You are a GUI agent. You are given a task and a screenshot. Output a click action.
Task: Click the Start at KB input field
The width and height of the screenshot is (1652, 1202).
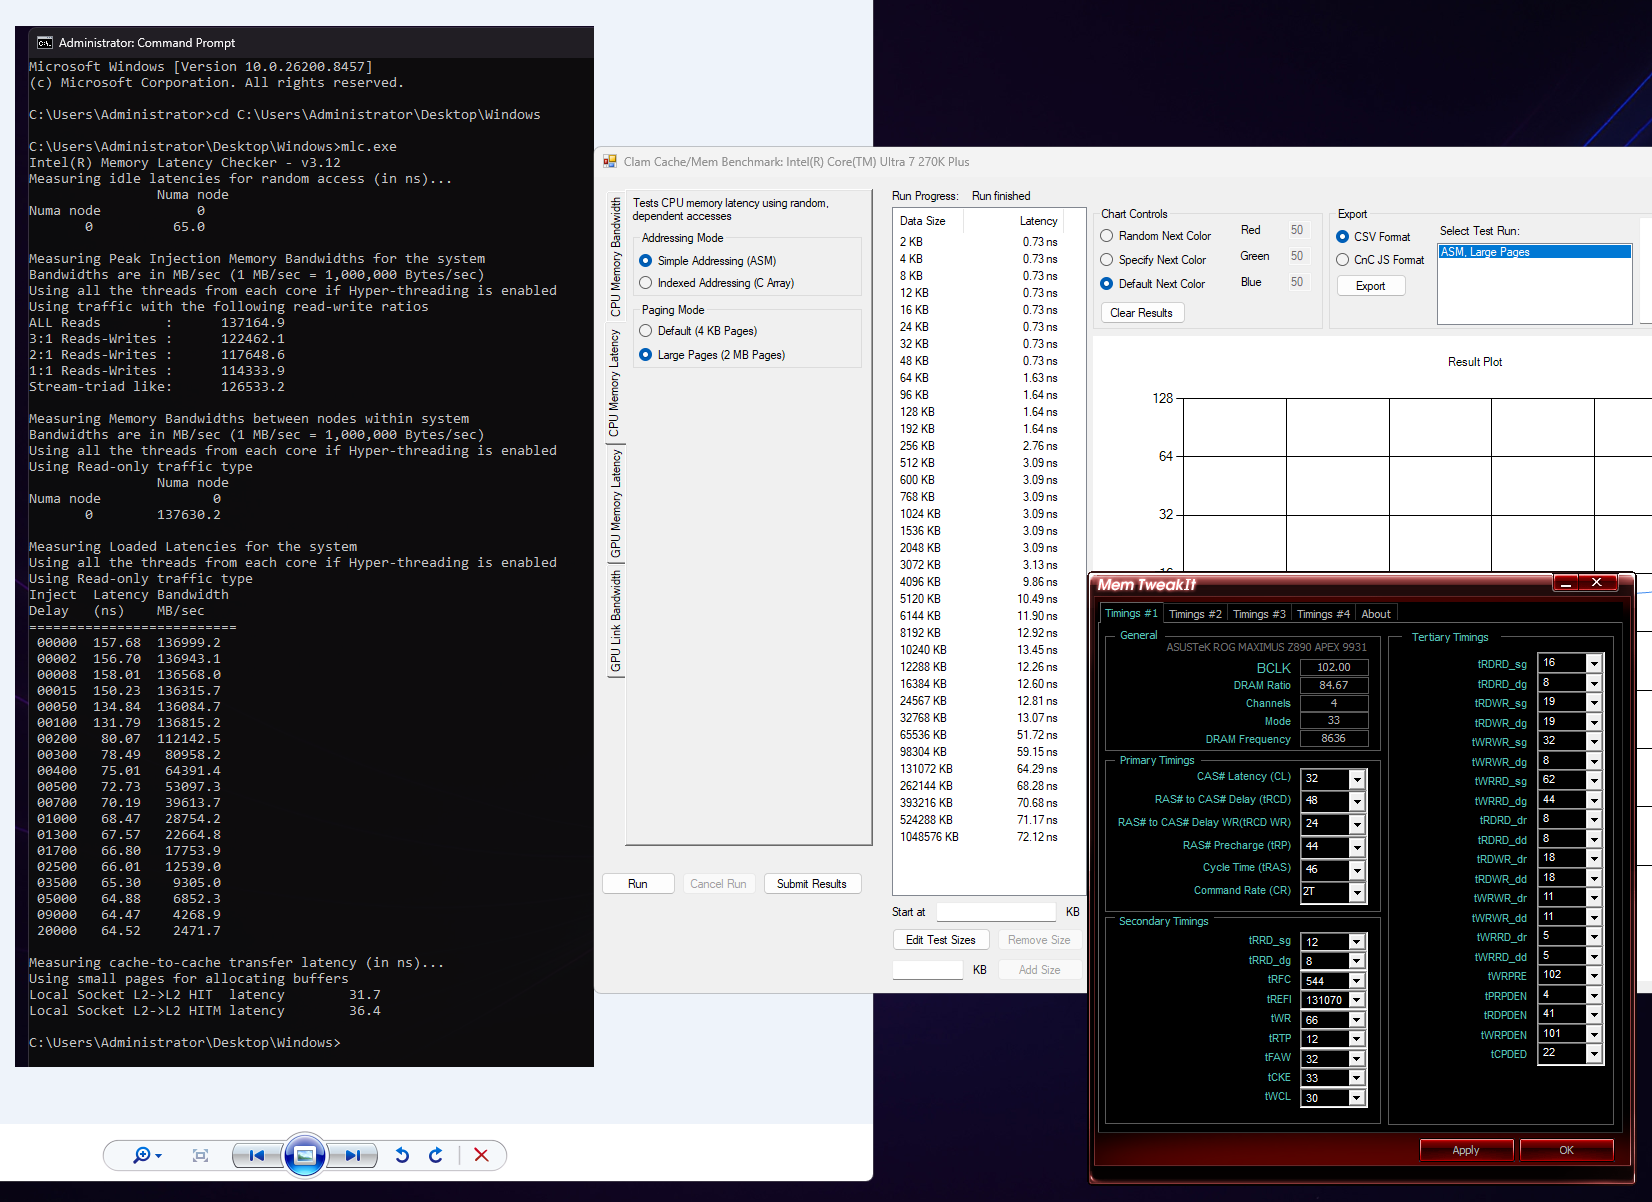tap(996, 912)
